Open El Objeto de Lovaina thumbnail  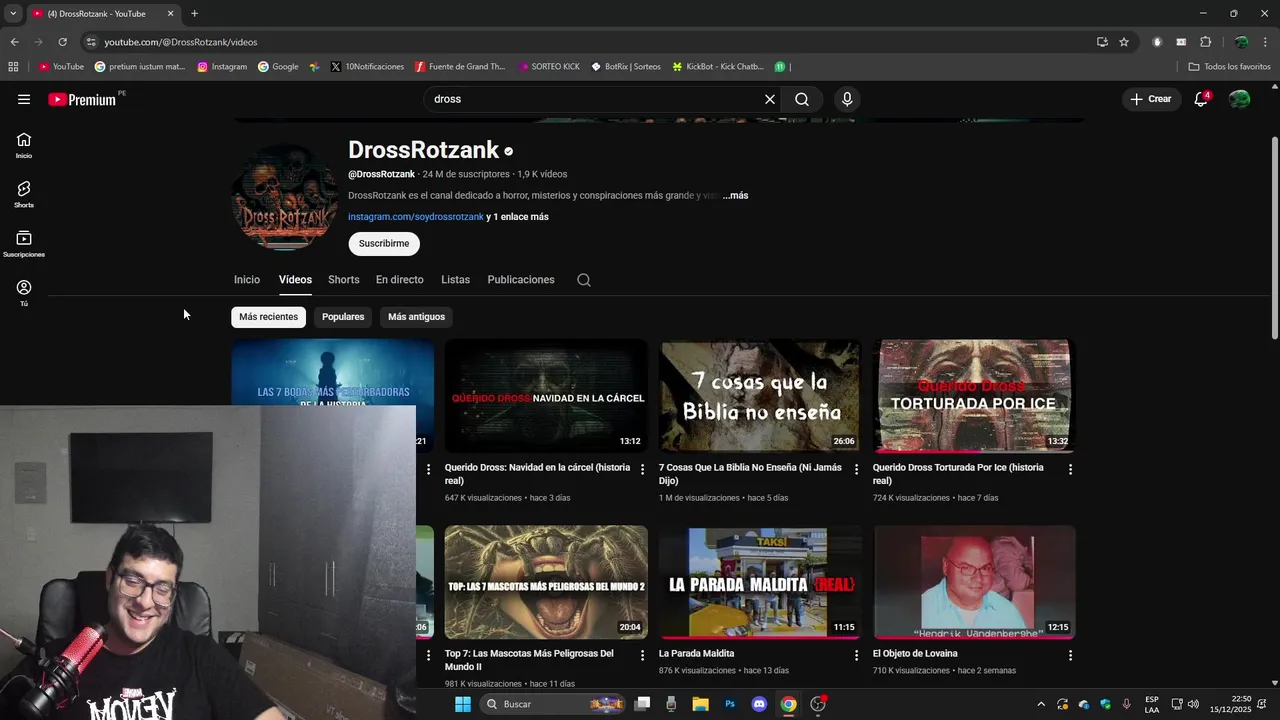(974, 582)
